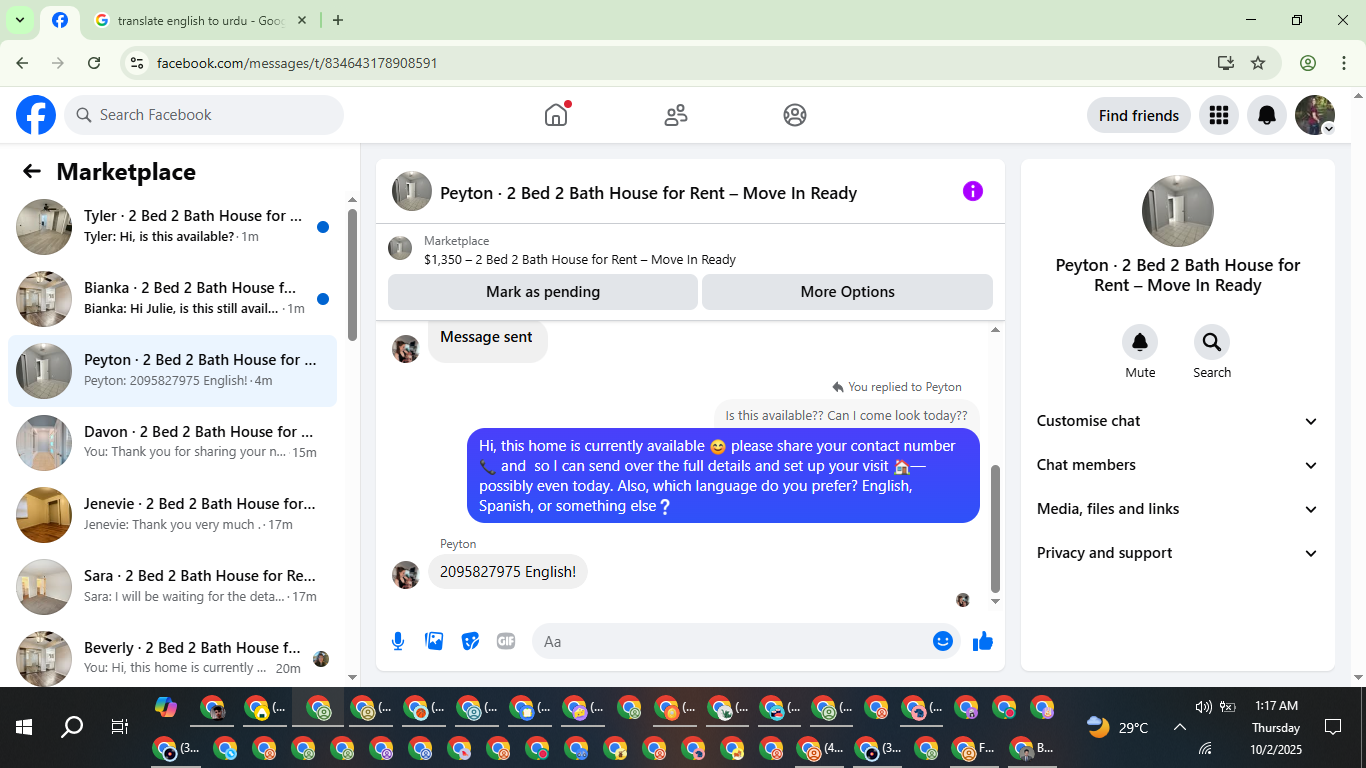1366x768 pixels.
Task: Click the browser address bar URL
Action: (297, 63)
